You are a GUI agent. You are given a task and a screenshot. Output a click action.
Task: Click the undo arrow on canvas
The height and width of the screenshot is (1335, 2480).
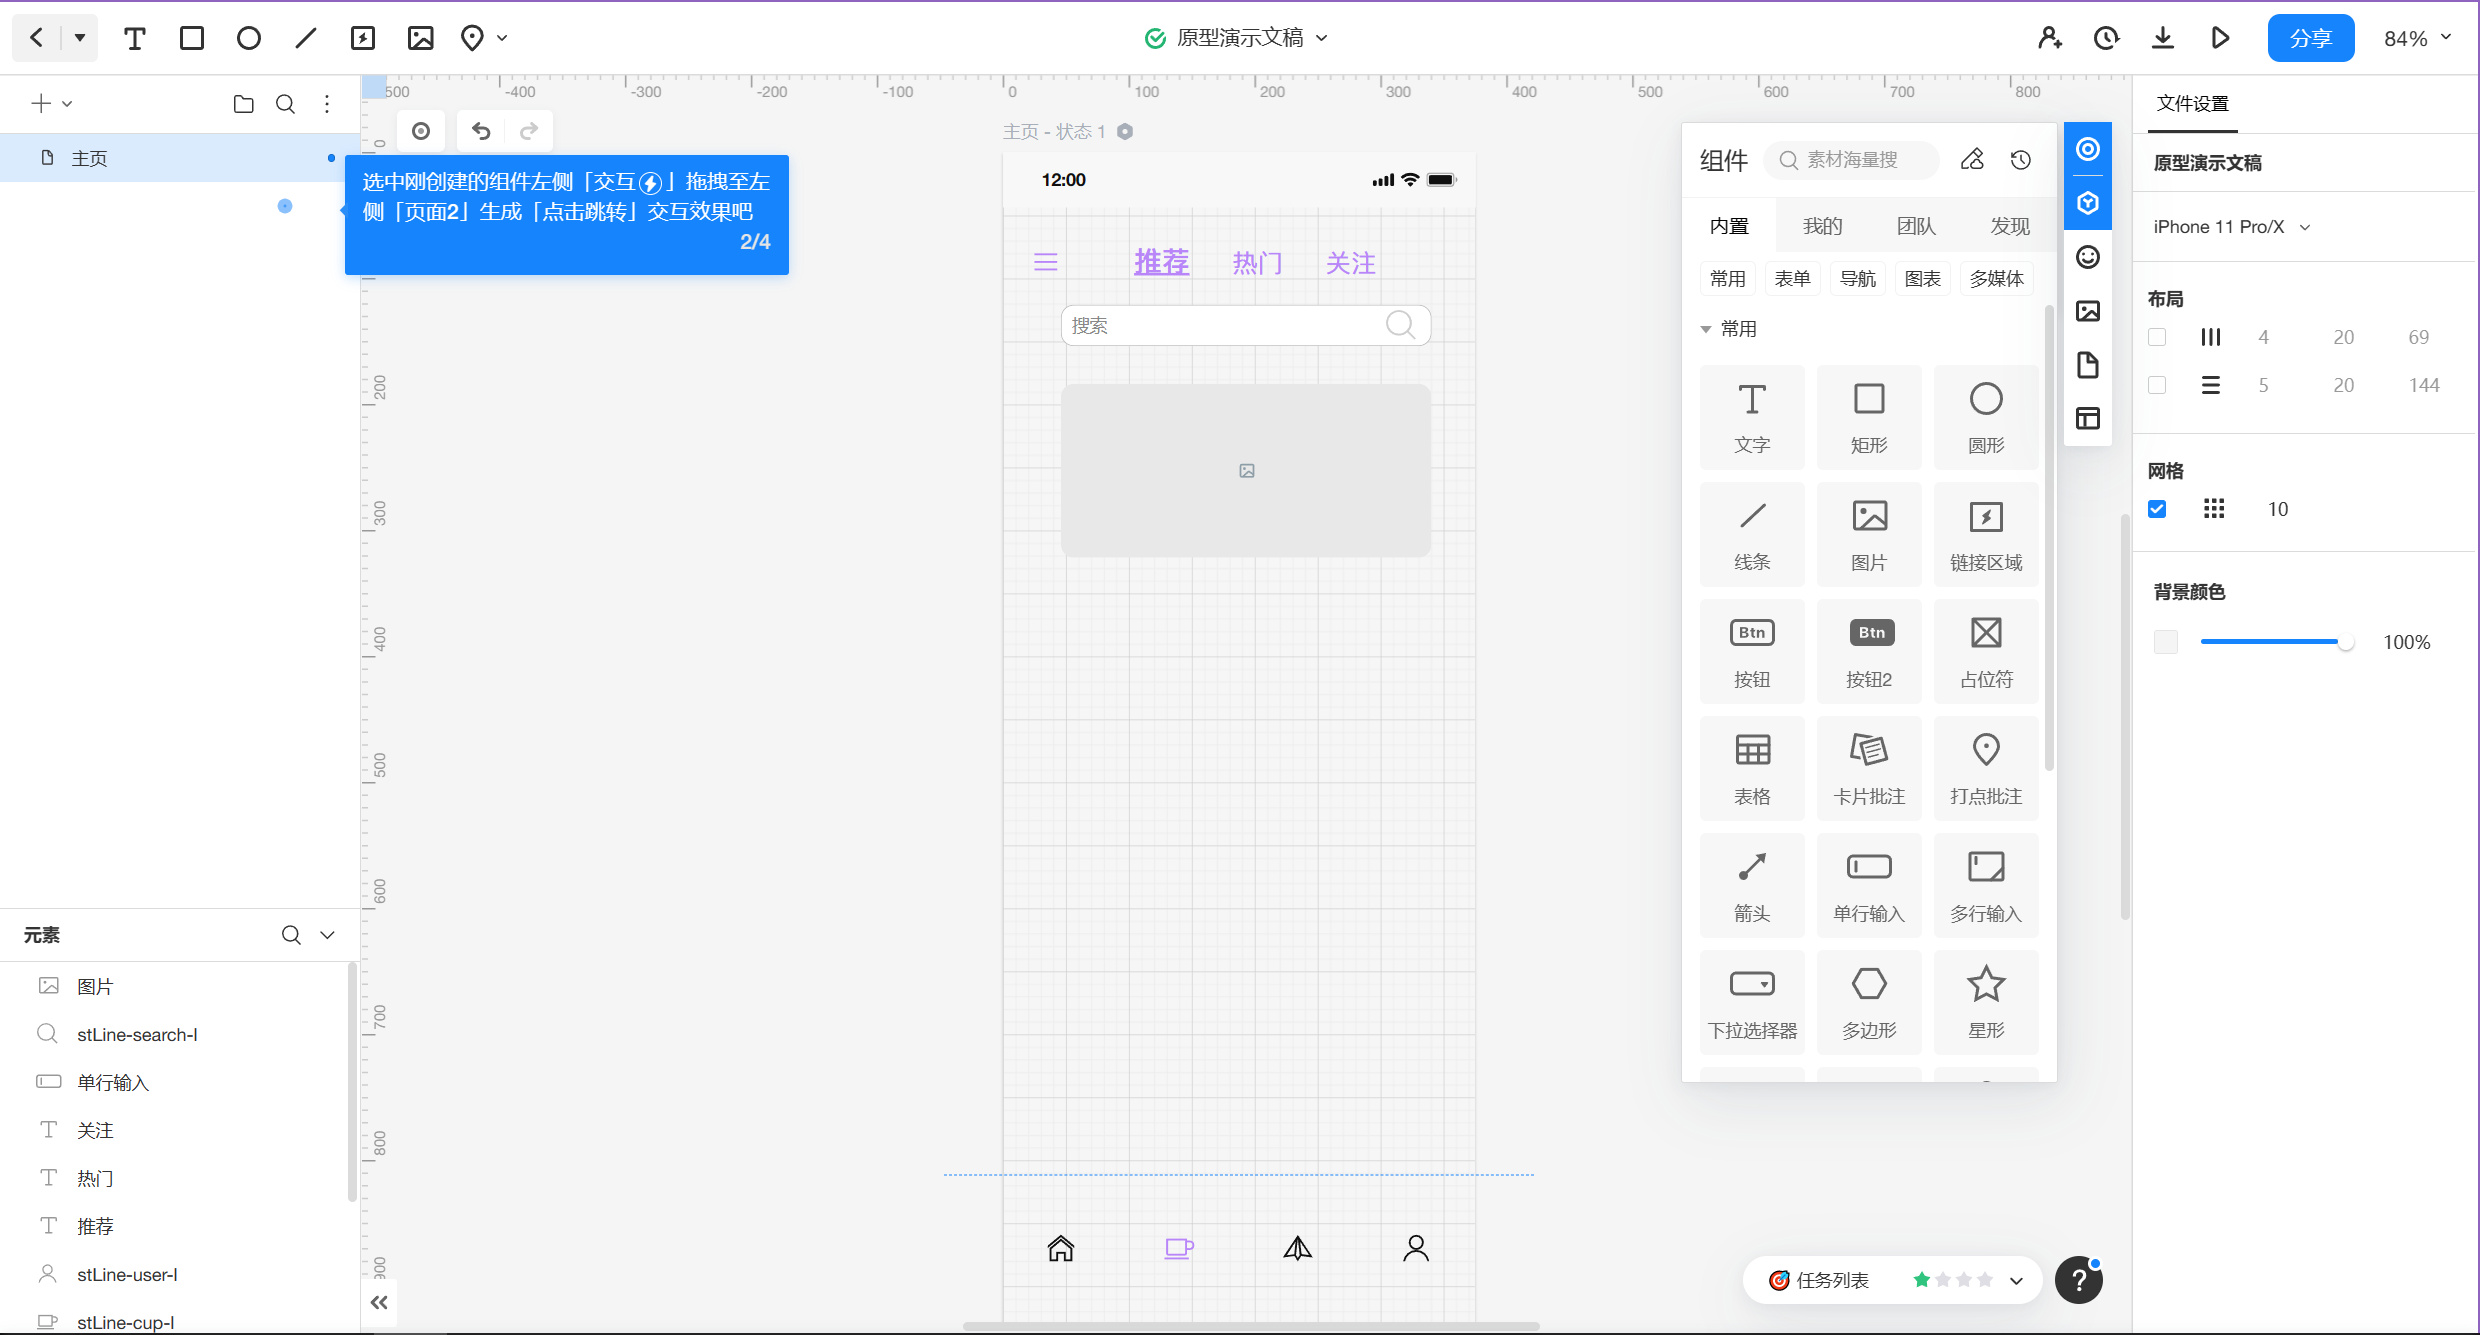pyautogui.click(x=481, y=131)
